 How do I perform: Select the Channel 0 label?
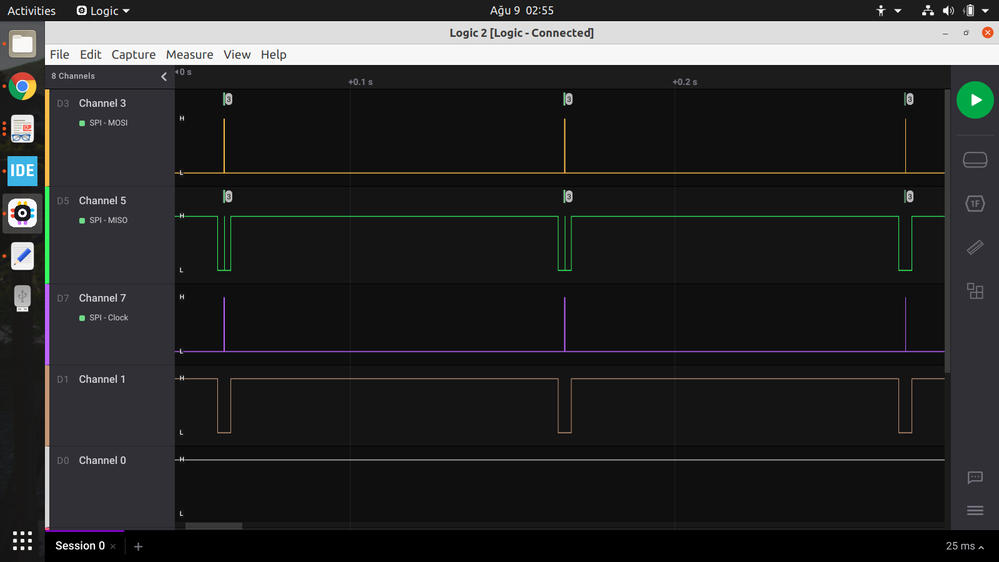tap(102, 460)
